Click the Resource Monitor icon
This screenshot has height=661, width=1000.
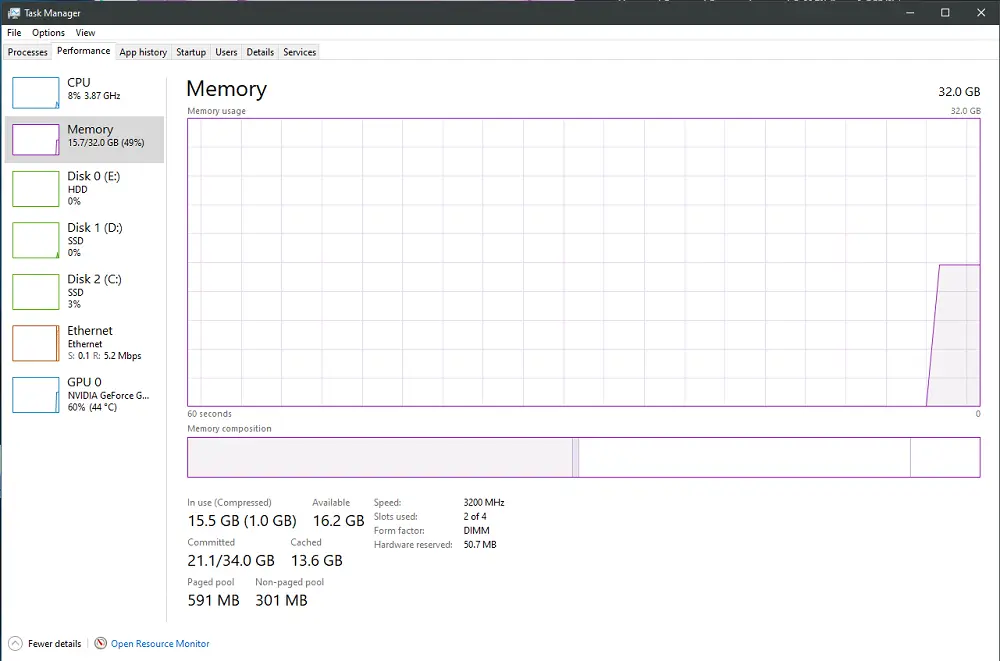(x=100, y=643)
